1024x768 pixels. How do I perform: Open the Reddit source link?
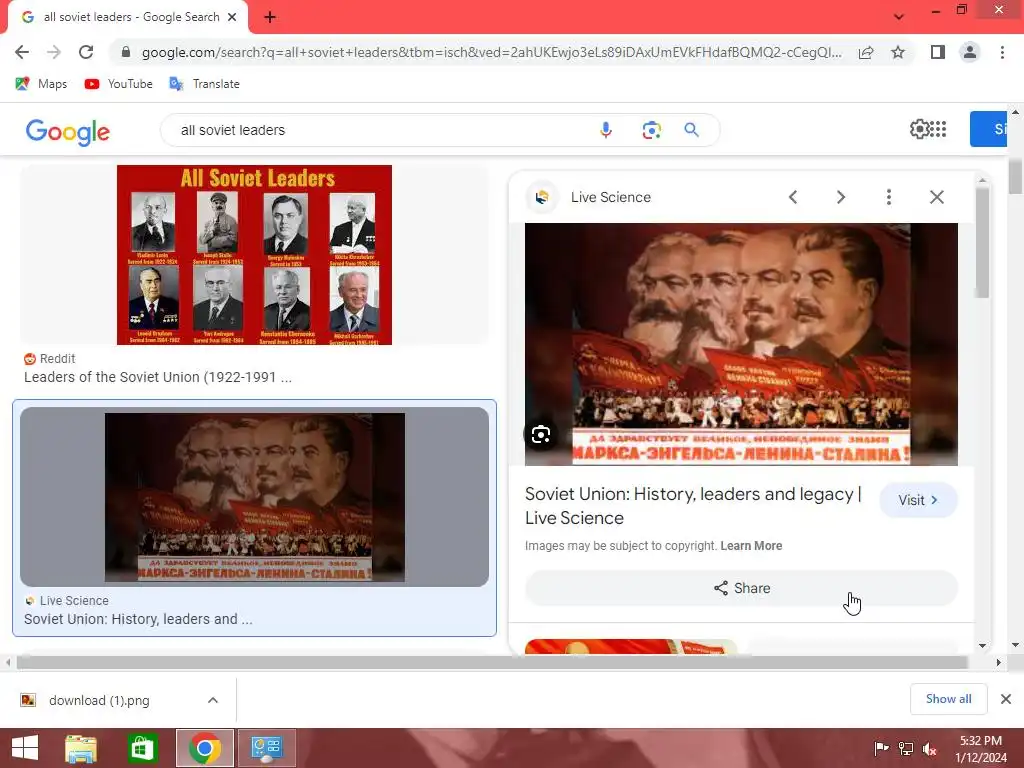pos(50,359)
